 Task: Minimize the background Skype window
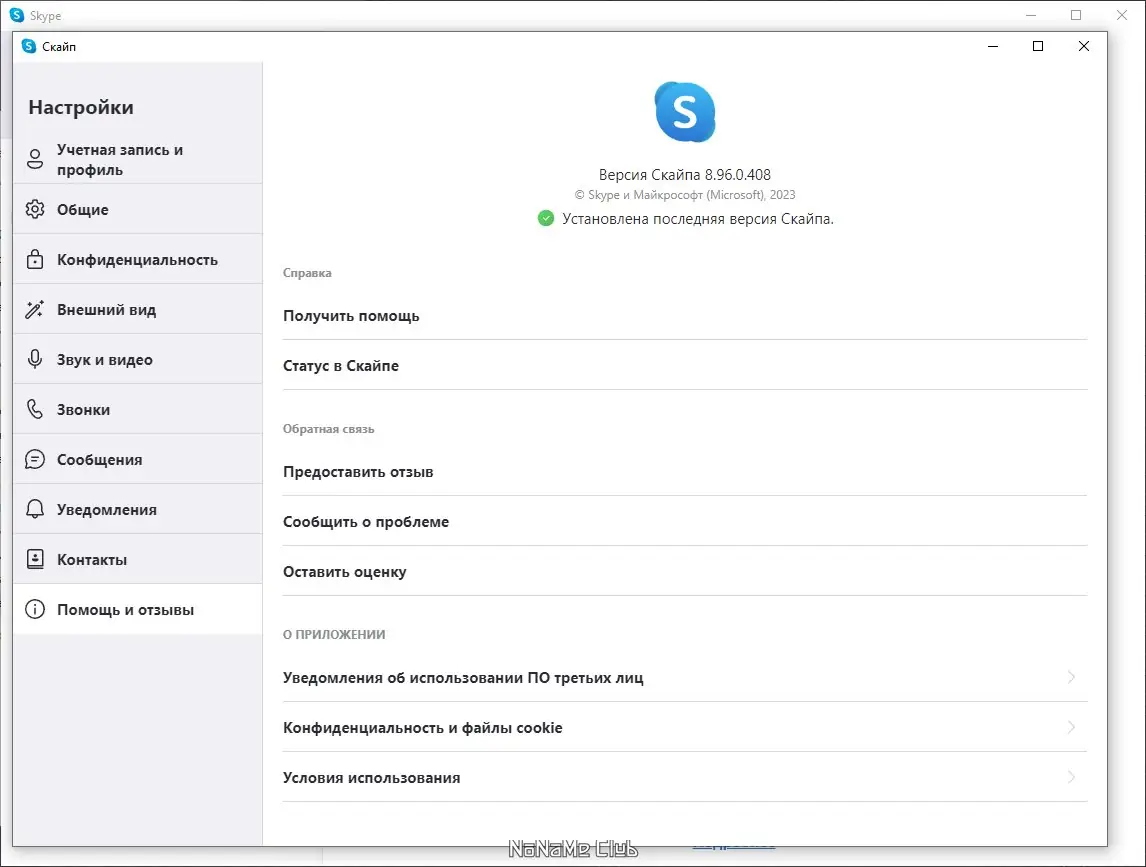pyautogui.click(x=1031, y=15)
